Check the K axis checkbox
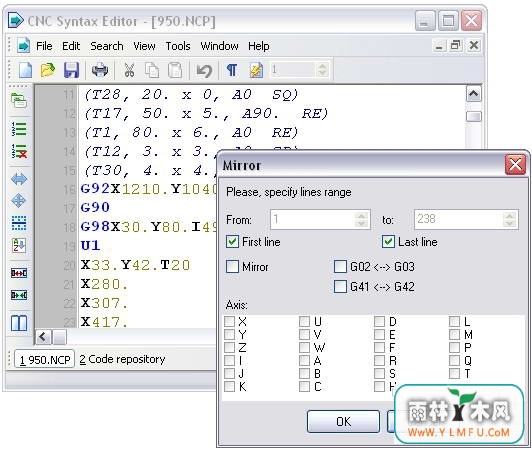The width and height of the screenshot is (532, 449). pos(230,386)
